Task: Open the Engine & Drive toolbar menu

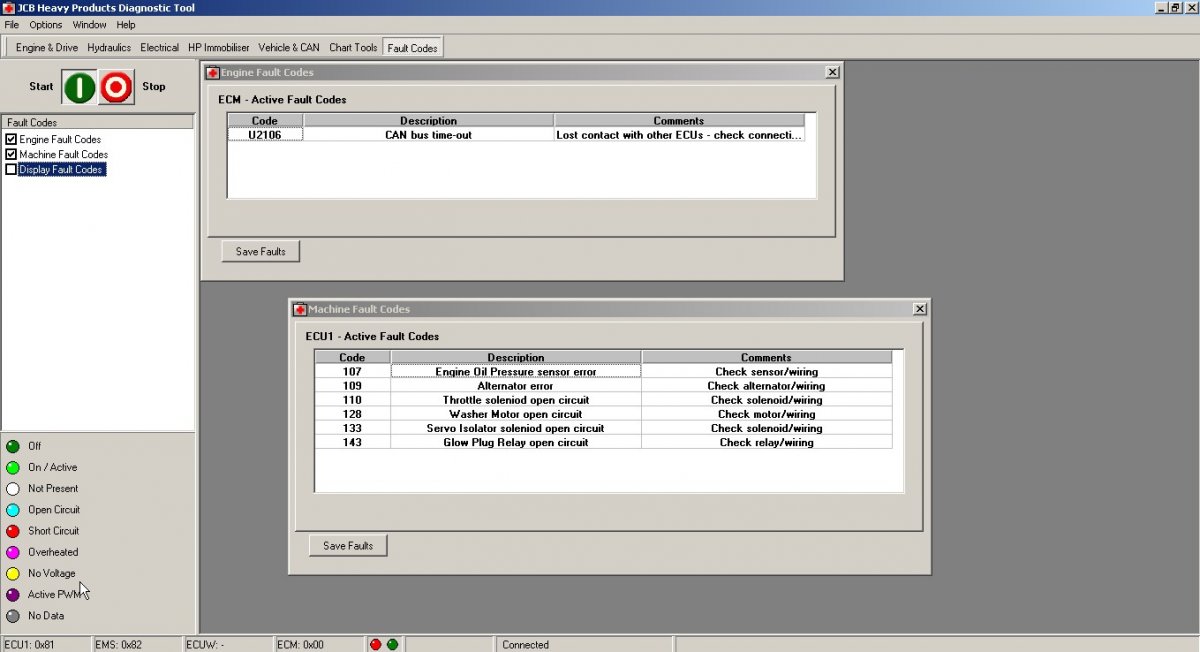Action: [46, 47]
